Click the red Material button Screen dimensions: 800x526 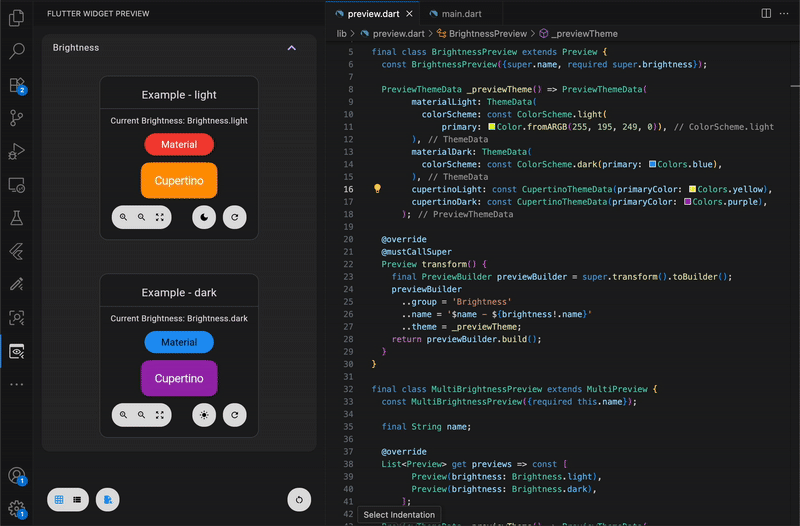click(179, 144)
